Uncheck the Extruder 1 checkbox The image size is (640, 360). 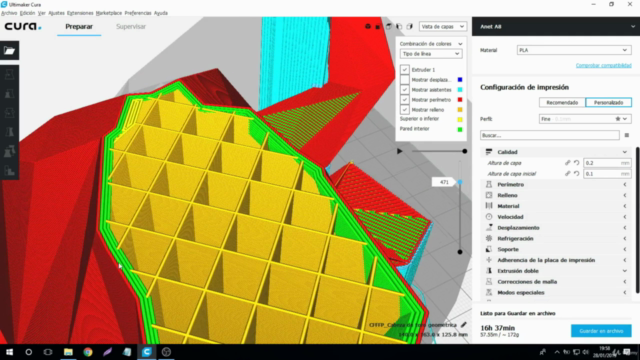pyautogui.click(x=404, y=69)
